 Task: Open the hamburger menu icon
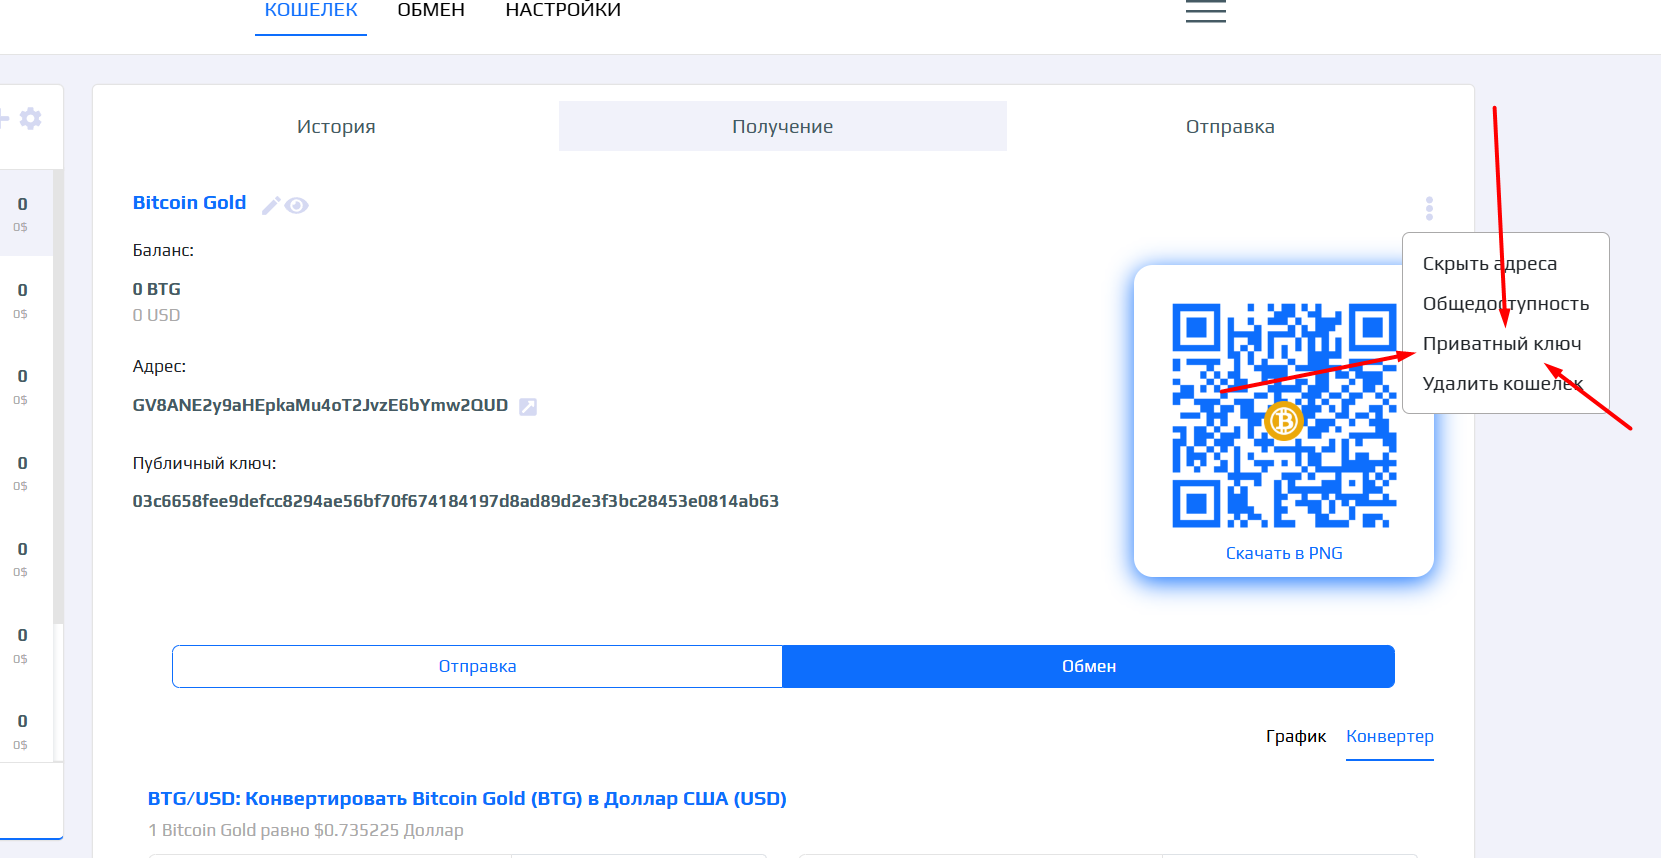pos(1205,11)
